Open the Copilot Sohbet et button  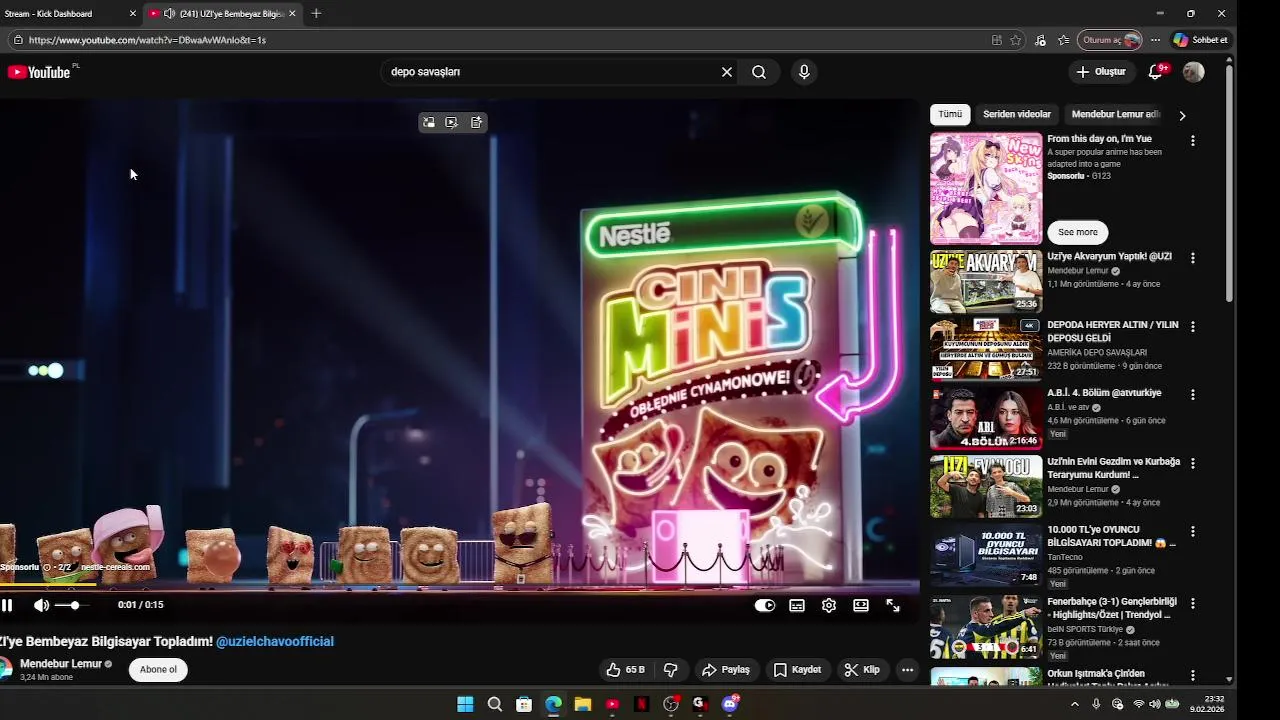click(1201, 40)
